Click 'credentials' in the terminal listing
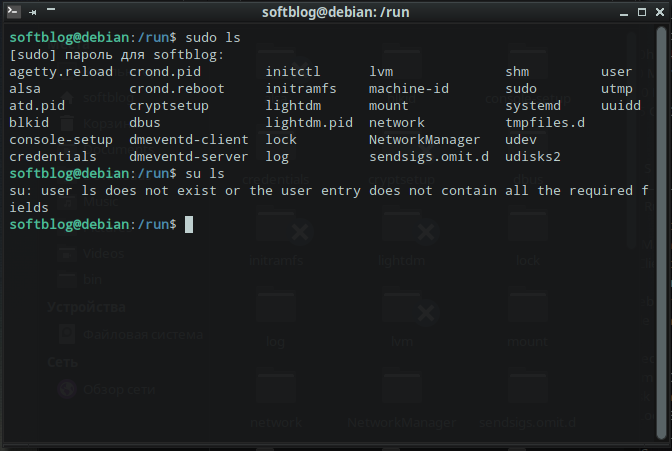672x451 pixels. point(53,156)
